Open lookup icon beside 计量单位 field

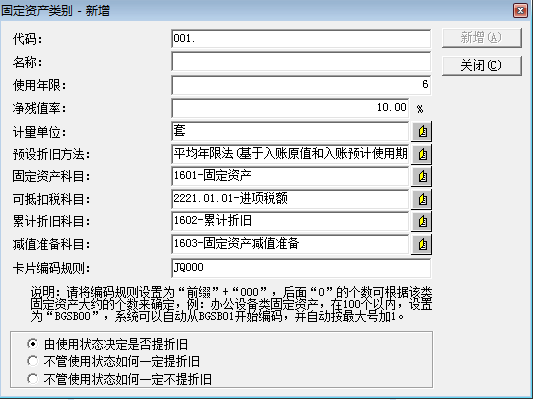point(422,131)
